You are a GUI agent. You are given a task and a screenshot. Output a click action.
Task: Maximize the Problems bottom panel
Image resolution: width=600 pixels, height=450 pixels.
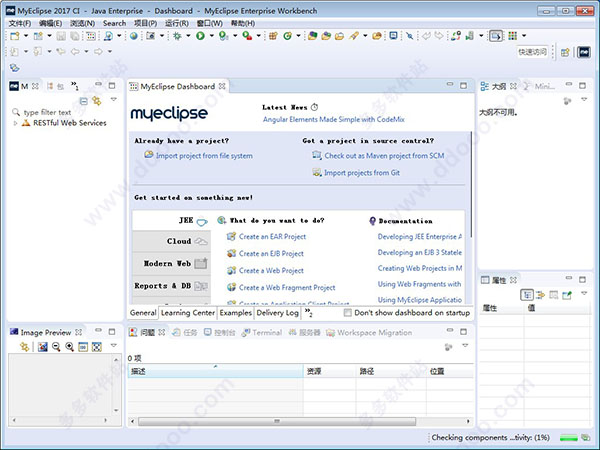[463, 331]
